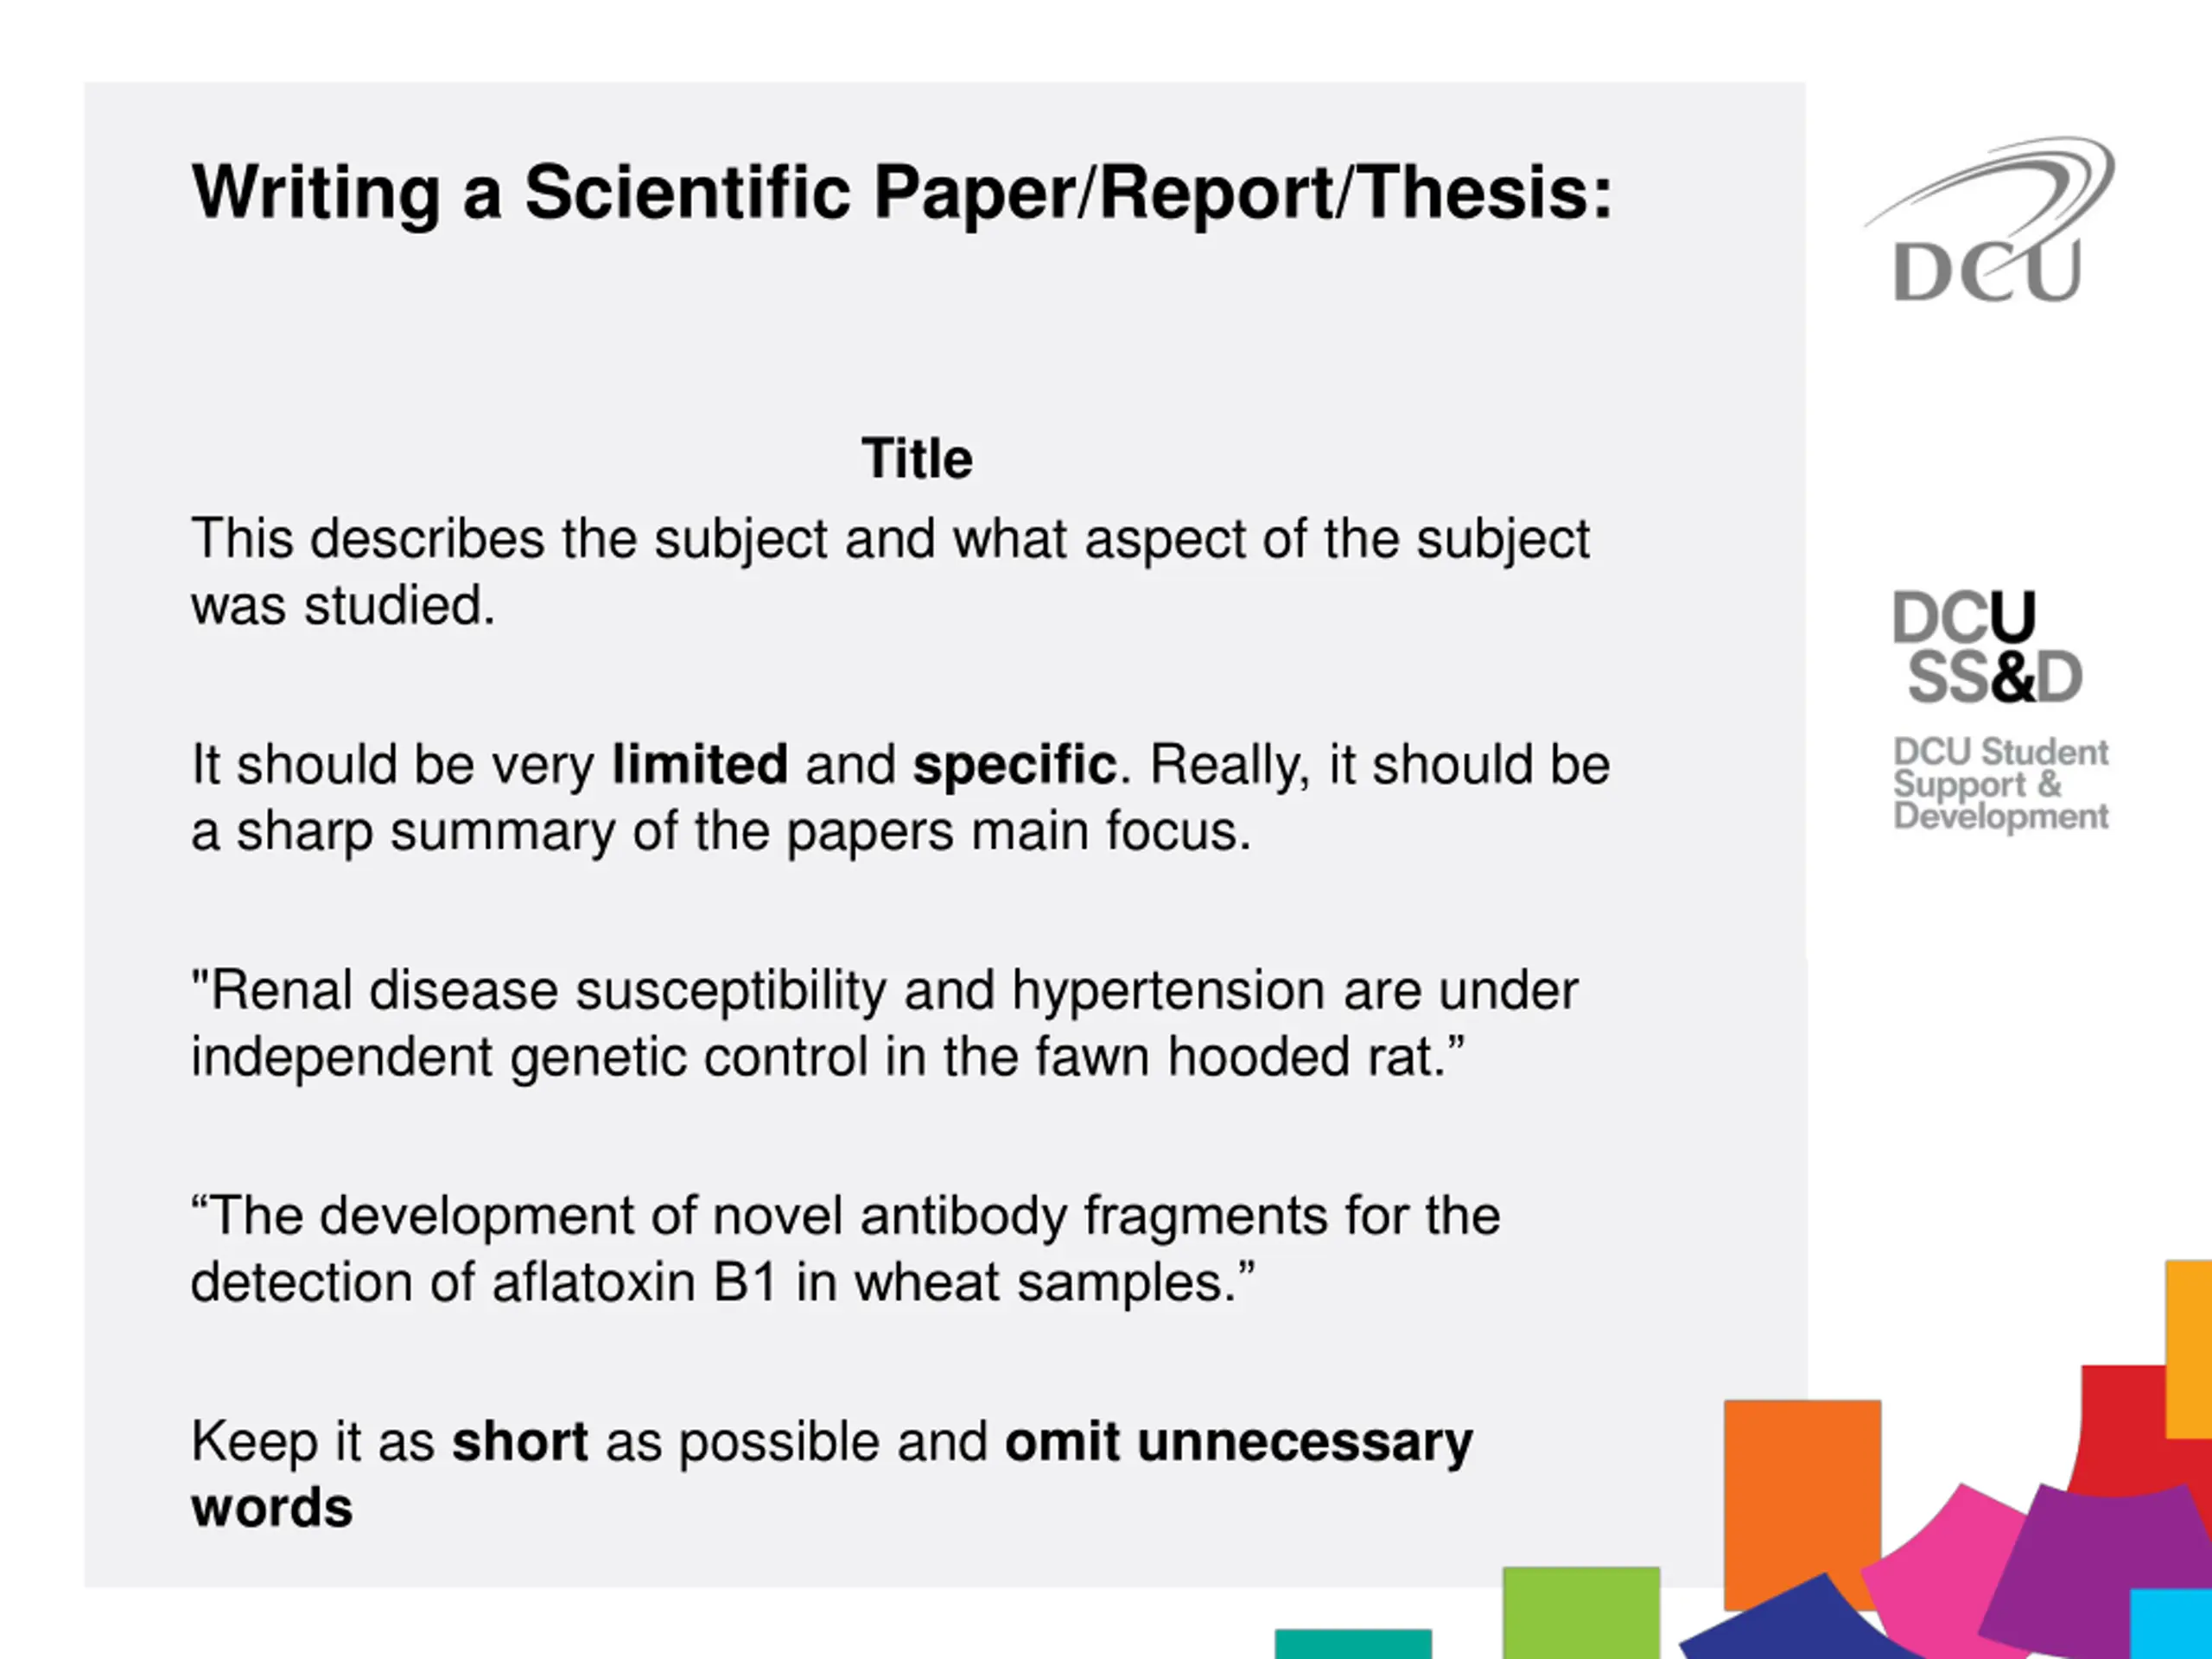Click the green square at the bottom
This screenshot has height=1659, width=2212.
1581,1612
